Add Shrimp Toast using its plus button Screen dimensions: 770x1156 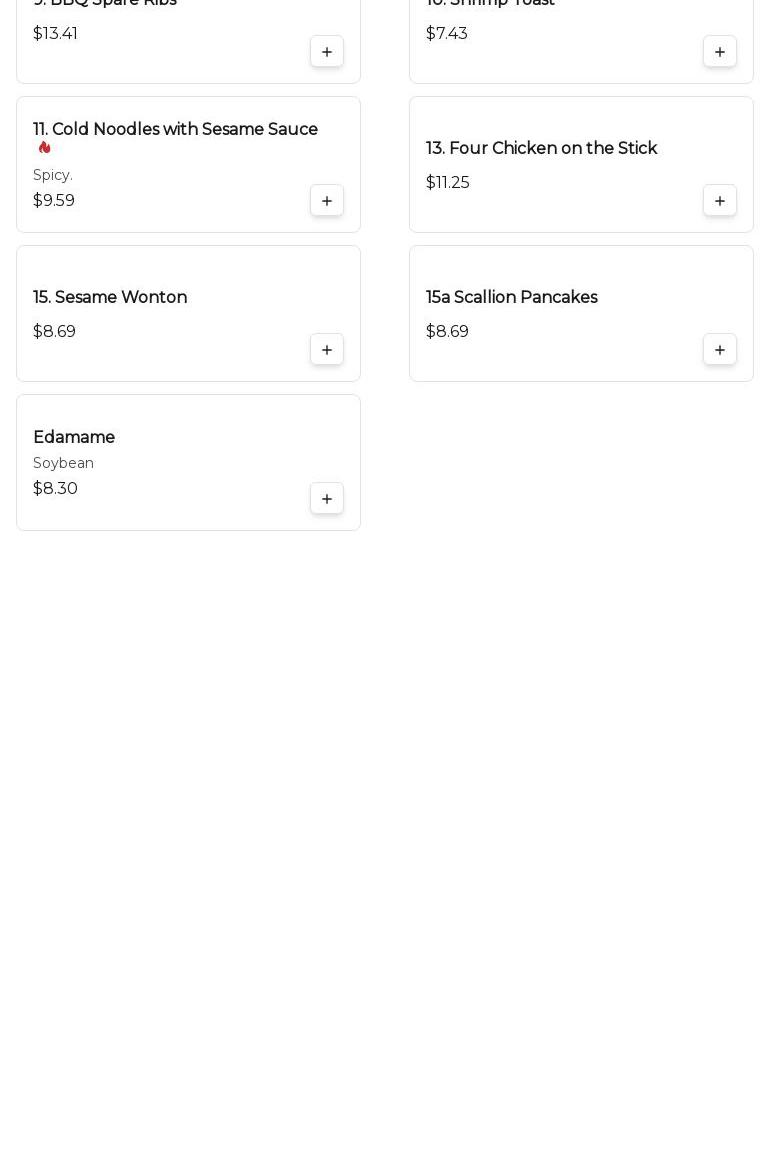(720, 52)
